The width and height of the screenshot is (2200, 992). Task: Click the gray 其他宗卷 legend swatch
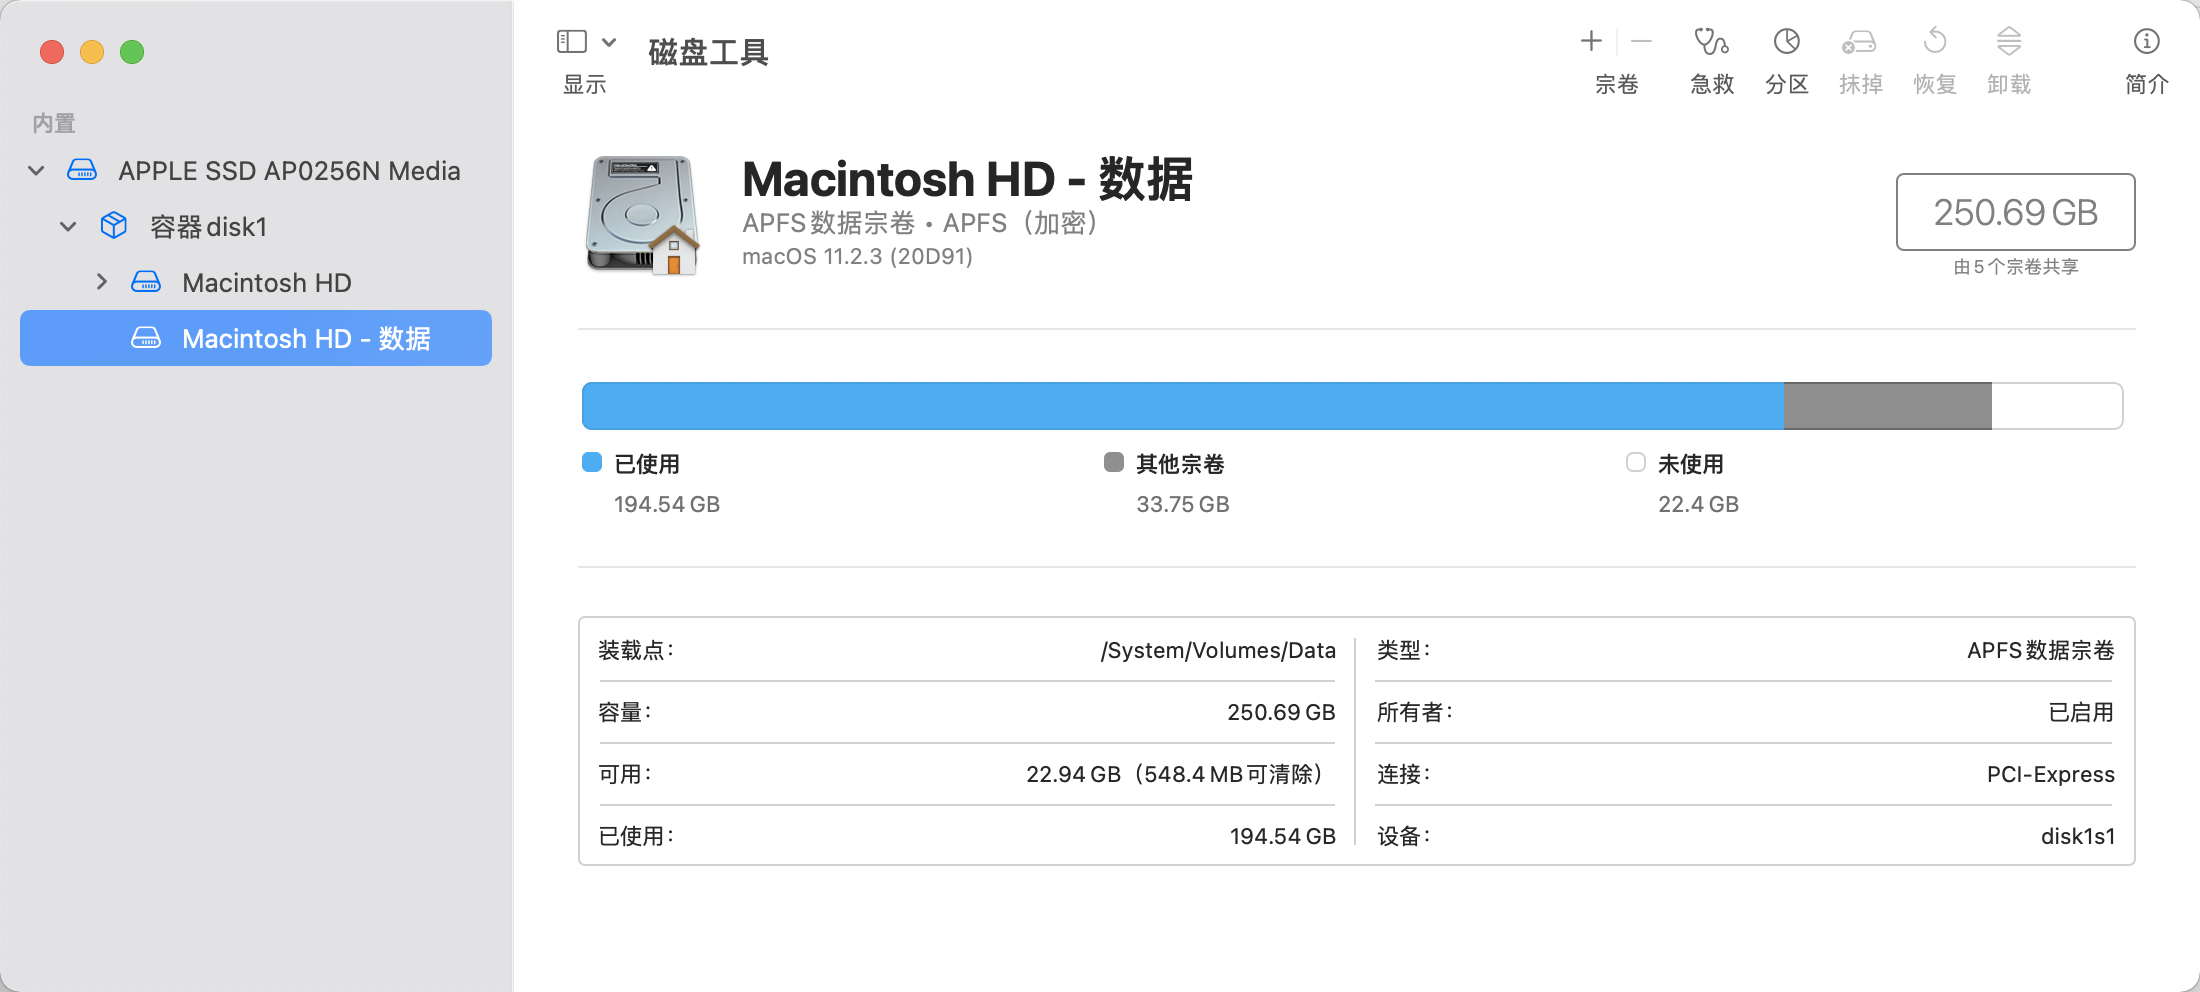(1114, 462)
